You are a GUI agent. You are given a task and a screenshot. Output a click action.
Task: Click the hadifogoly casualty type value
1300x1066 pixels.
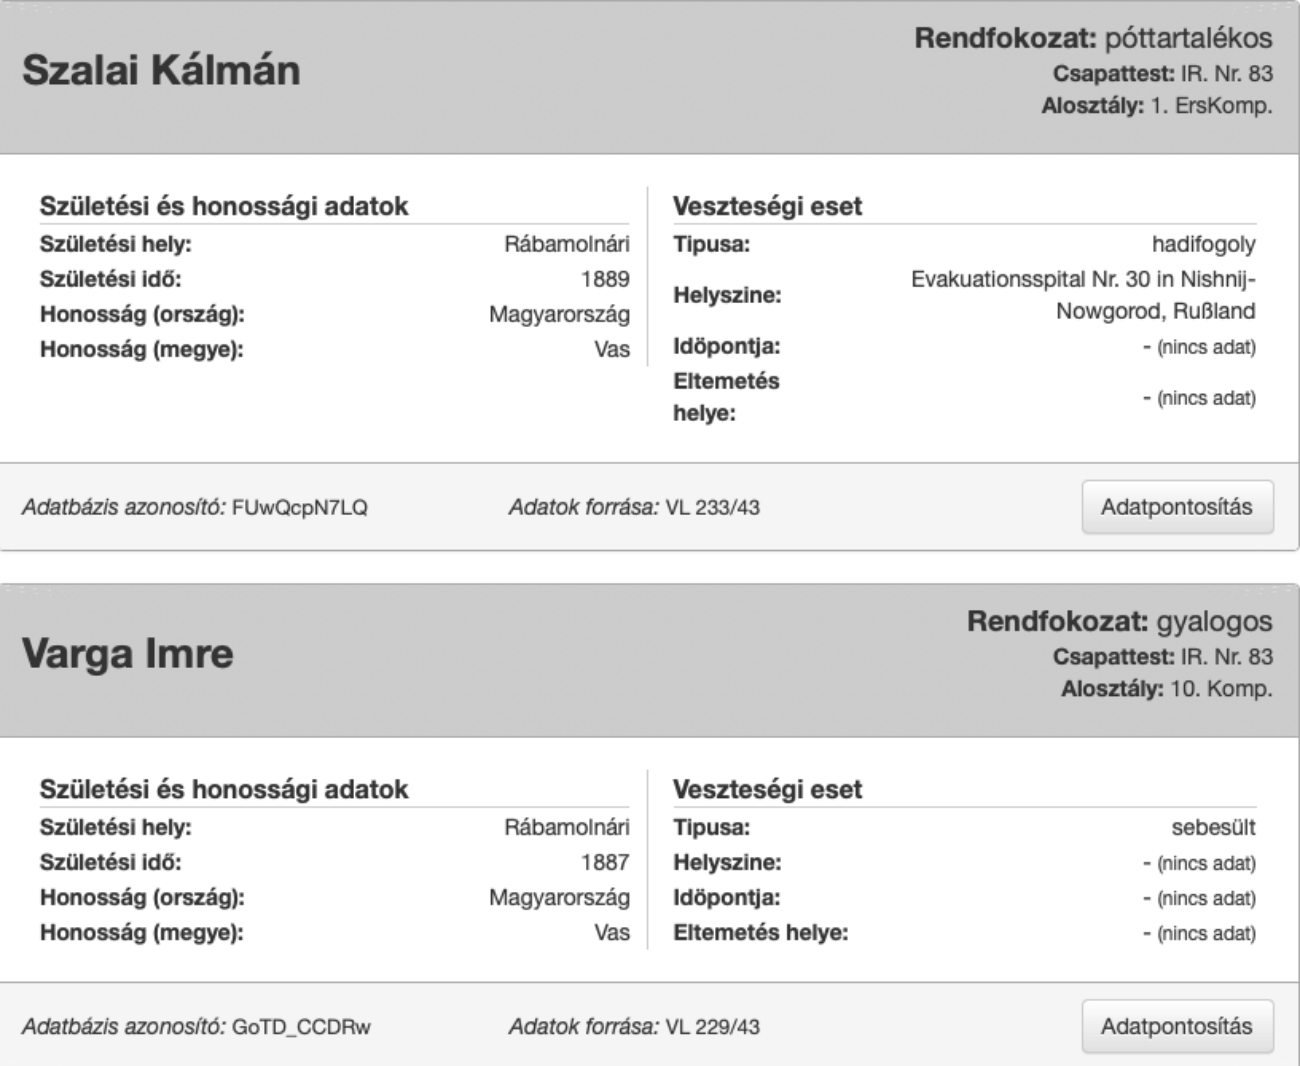(1203, 244)
